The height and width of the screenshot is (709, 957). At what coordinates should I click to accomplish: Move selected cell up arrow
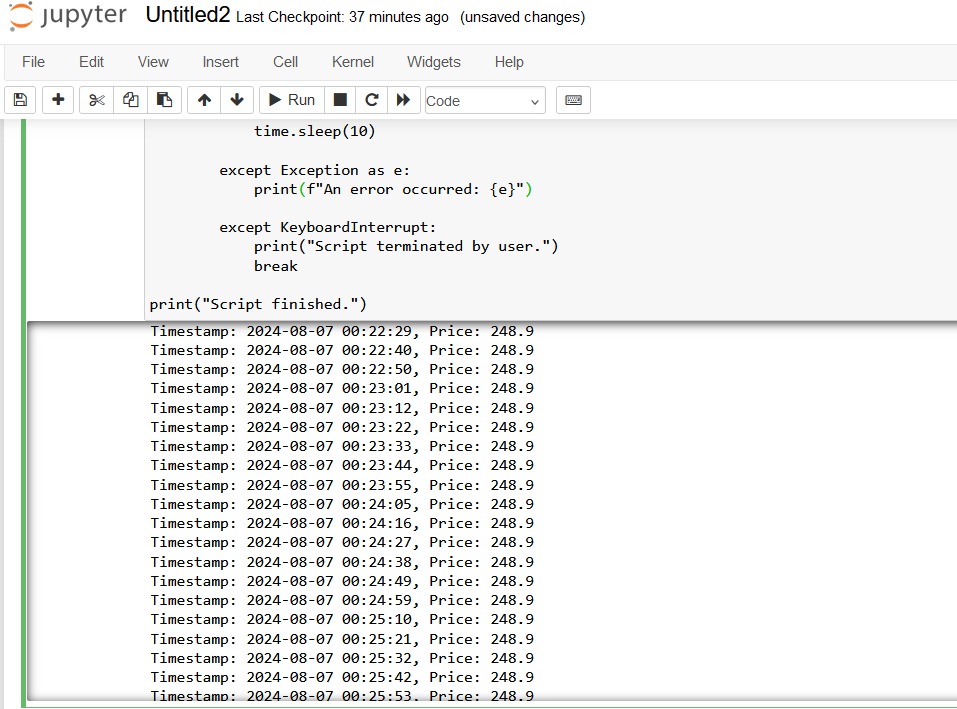click(204, 100)
